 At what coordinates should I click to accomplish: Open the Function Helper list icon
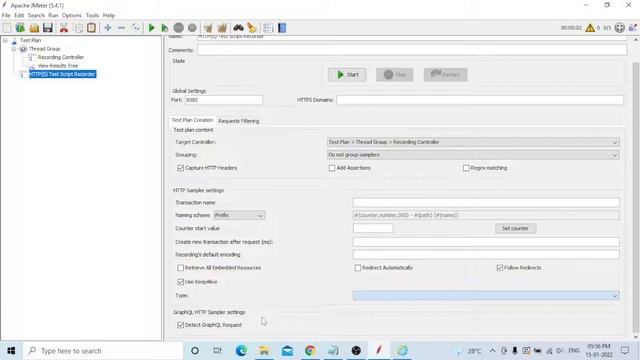coord(268,28)
